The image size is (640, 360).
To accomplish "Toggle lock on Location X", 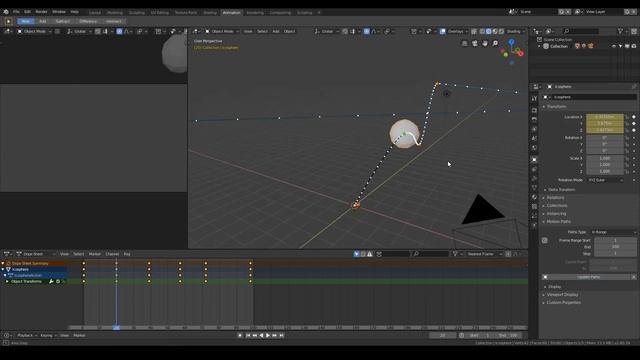I will (627, 117).
